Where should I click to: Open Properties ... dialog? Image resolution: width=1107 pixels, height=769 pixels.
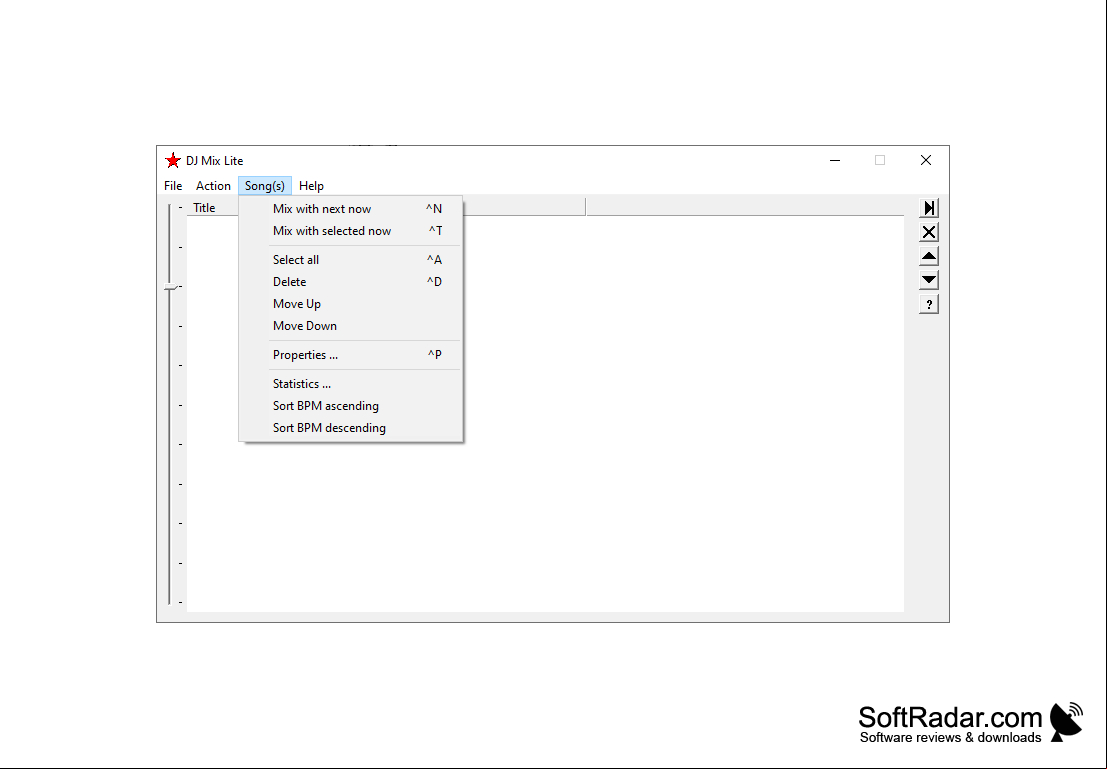[351, 354]
